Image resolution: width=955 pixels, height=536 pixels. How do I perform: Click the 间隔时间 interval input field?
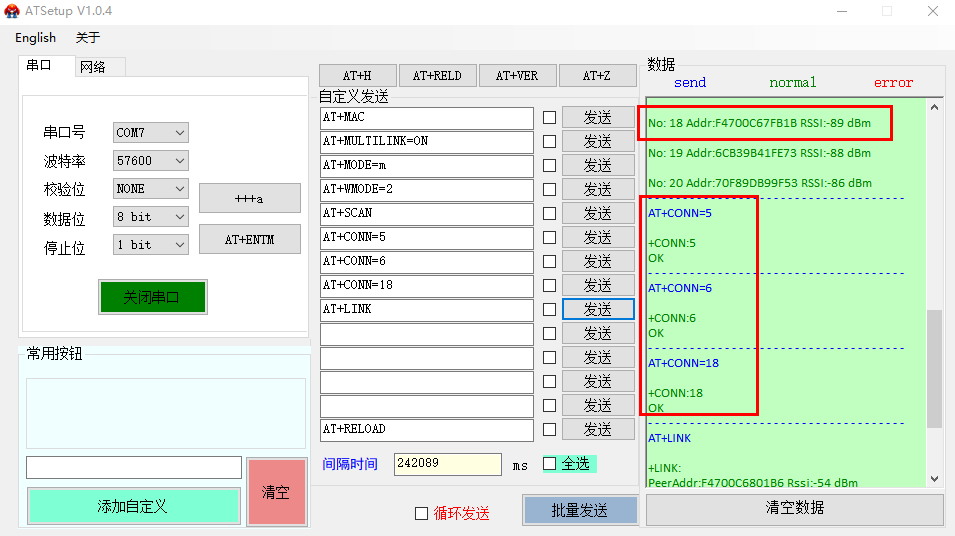click(447, 464)
